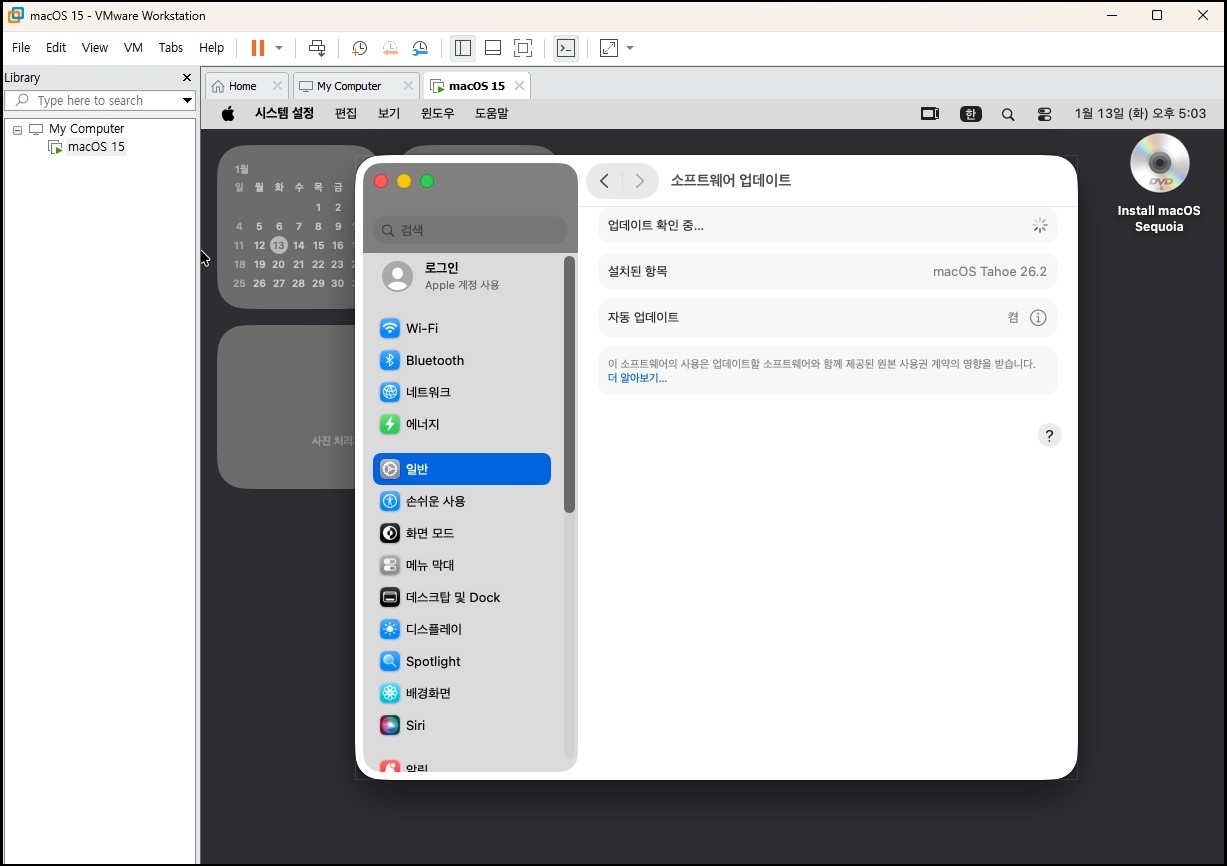The image size is (1227, 866).
Task: Take a snapshot of this virtual machine
Action: (359, 48)
